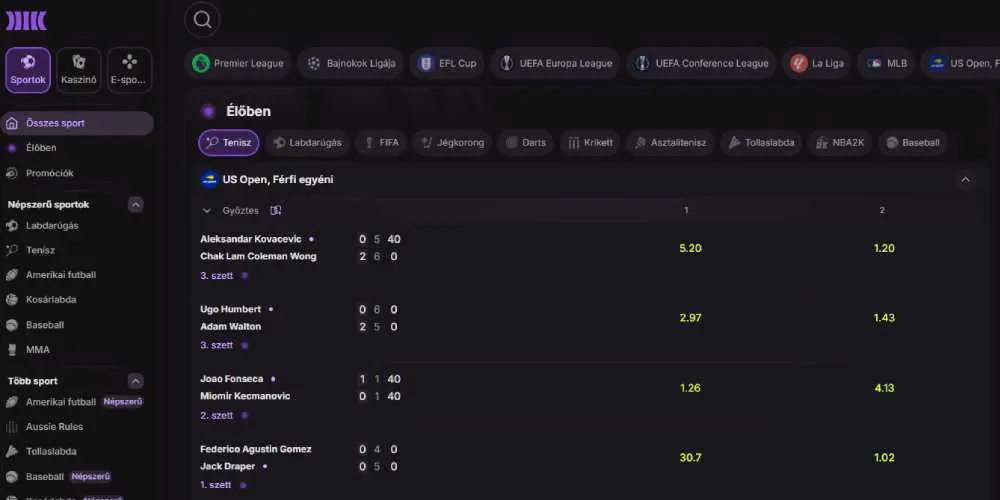Select Premier League shortcut chip
This screenshot has height=500, width=1000.
coord(238,63)
